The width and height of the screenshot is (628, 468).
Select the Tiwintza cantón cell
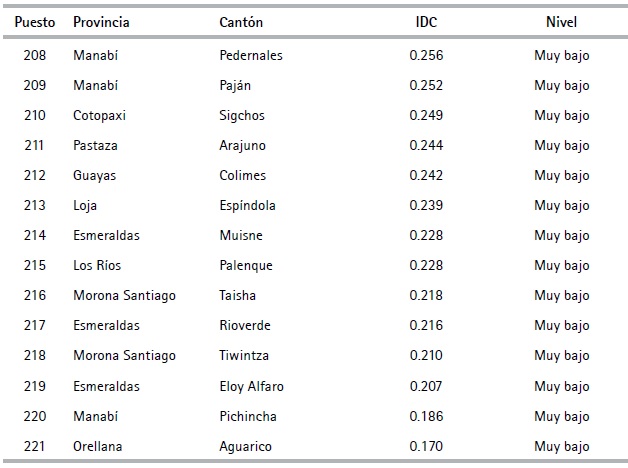(244, 355)
